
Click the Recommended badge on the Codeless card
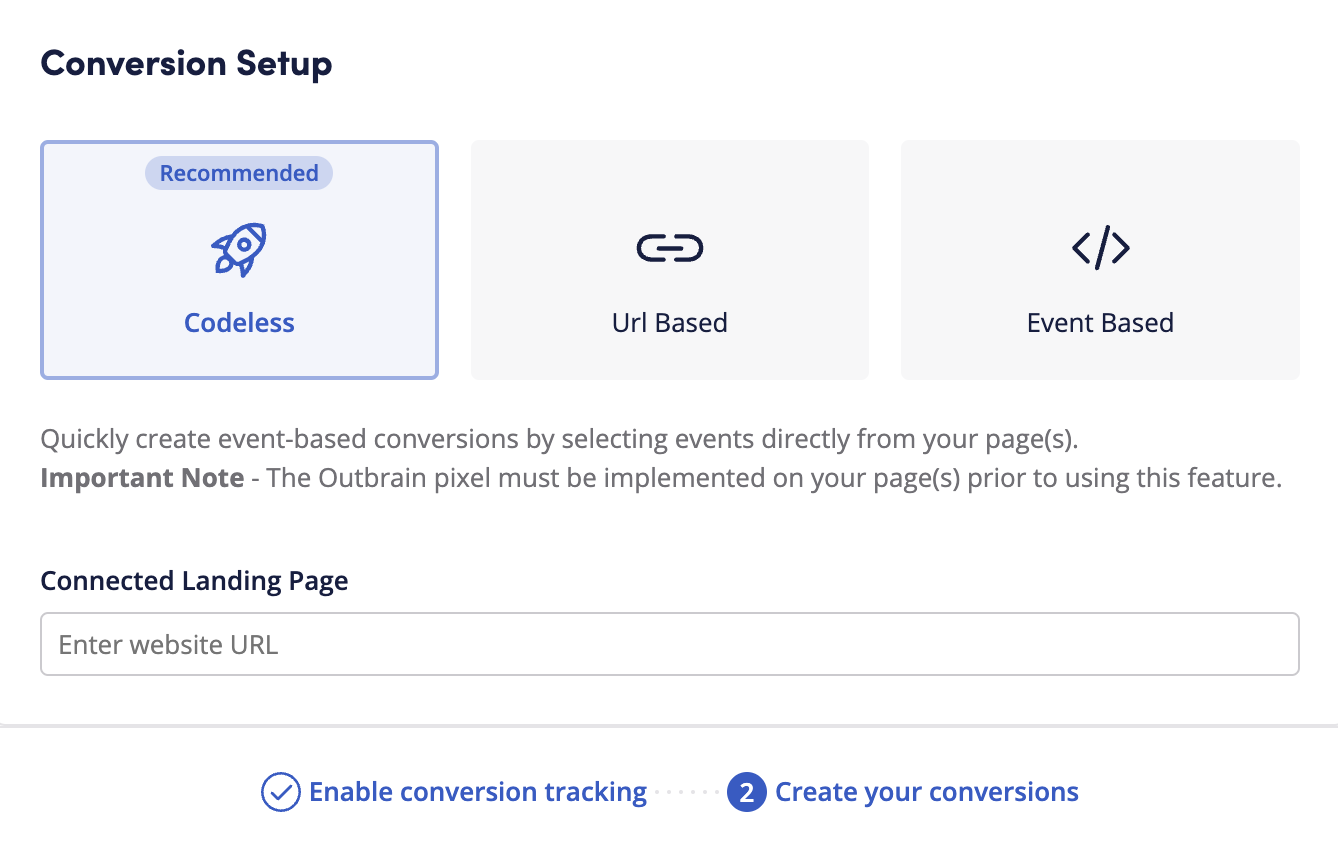pyautogui.click(x=239, y=172)
